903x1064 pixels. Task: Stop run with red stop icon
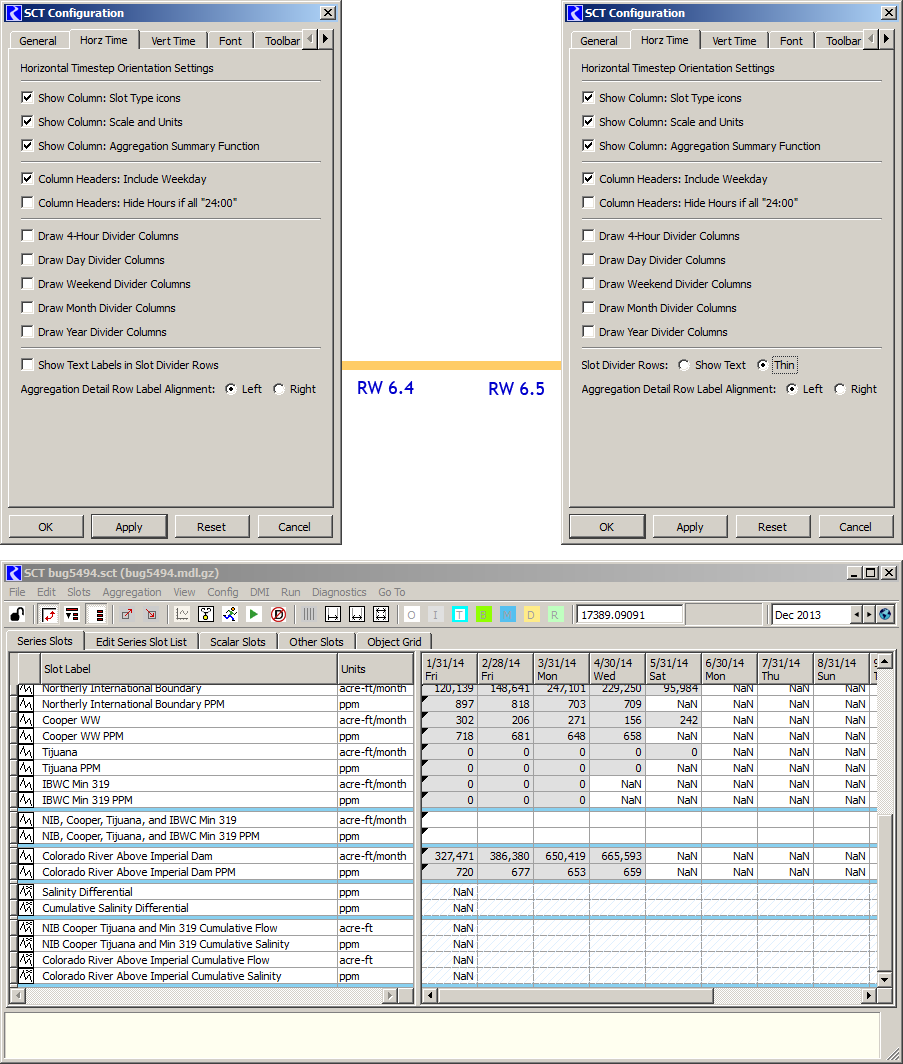pyautogui.click(x=278, y=615)
